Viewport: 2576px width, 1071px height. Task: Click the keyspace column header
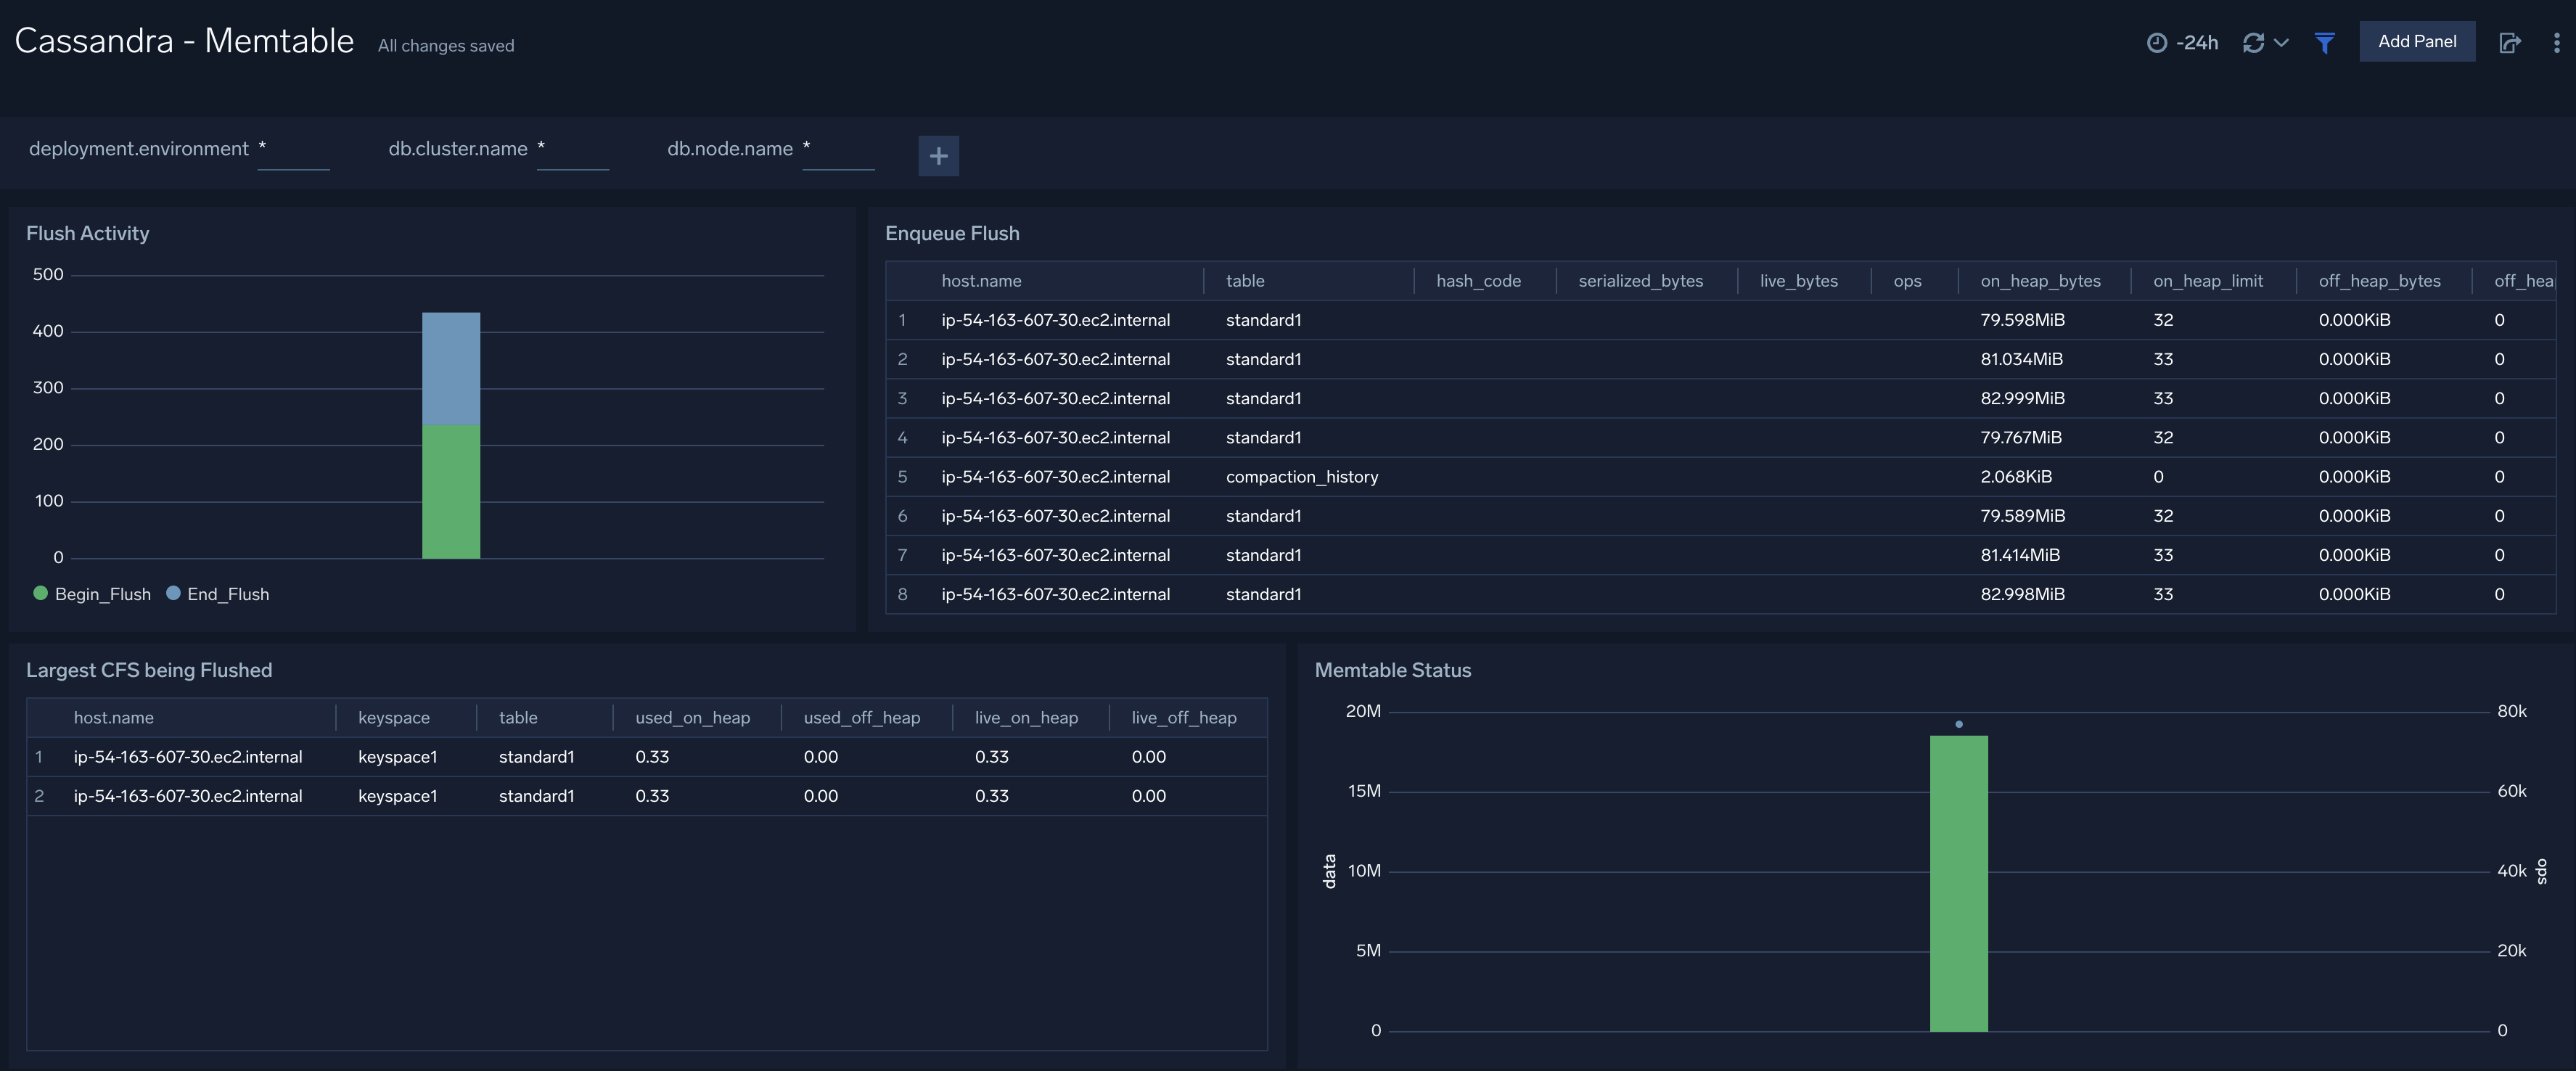(393, 718)
